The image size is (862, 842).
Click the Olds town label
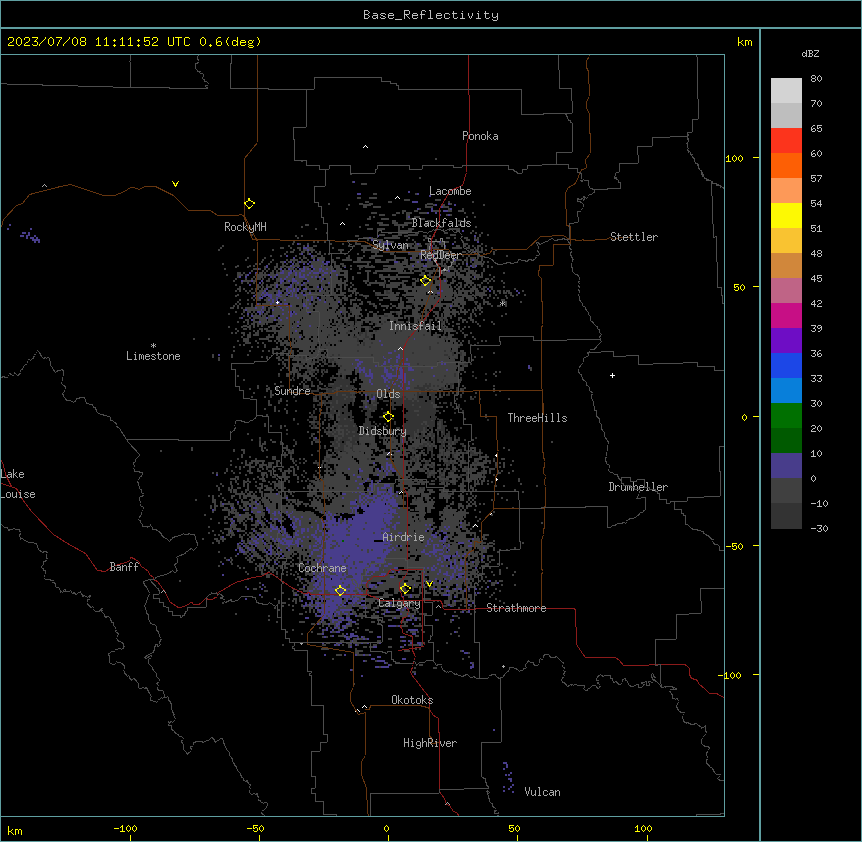point(388,394)
